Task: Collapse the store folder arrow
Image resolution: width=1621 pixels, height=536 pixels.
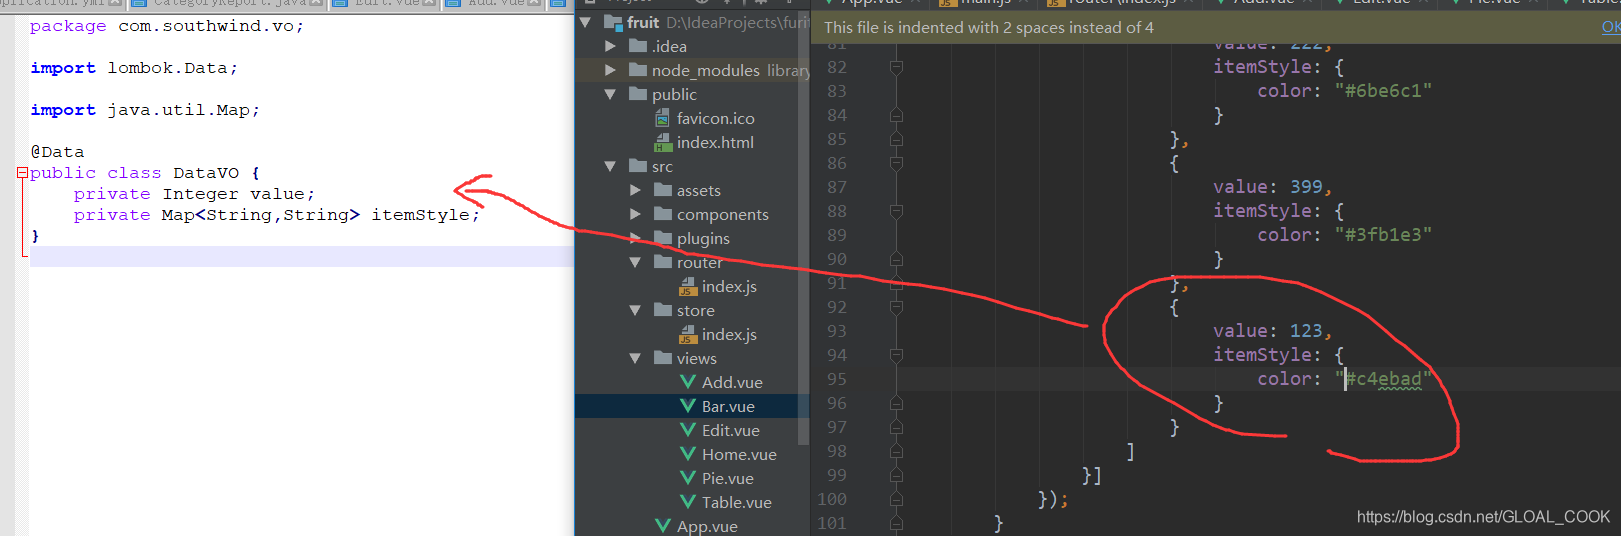Action: point(635,310)
